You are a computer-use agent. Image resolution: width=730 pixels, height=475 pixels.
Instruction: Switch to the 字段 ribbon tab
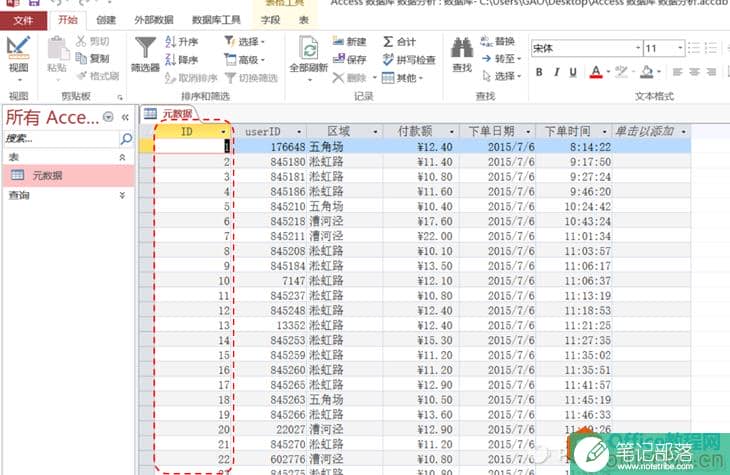tap(270, 20)
